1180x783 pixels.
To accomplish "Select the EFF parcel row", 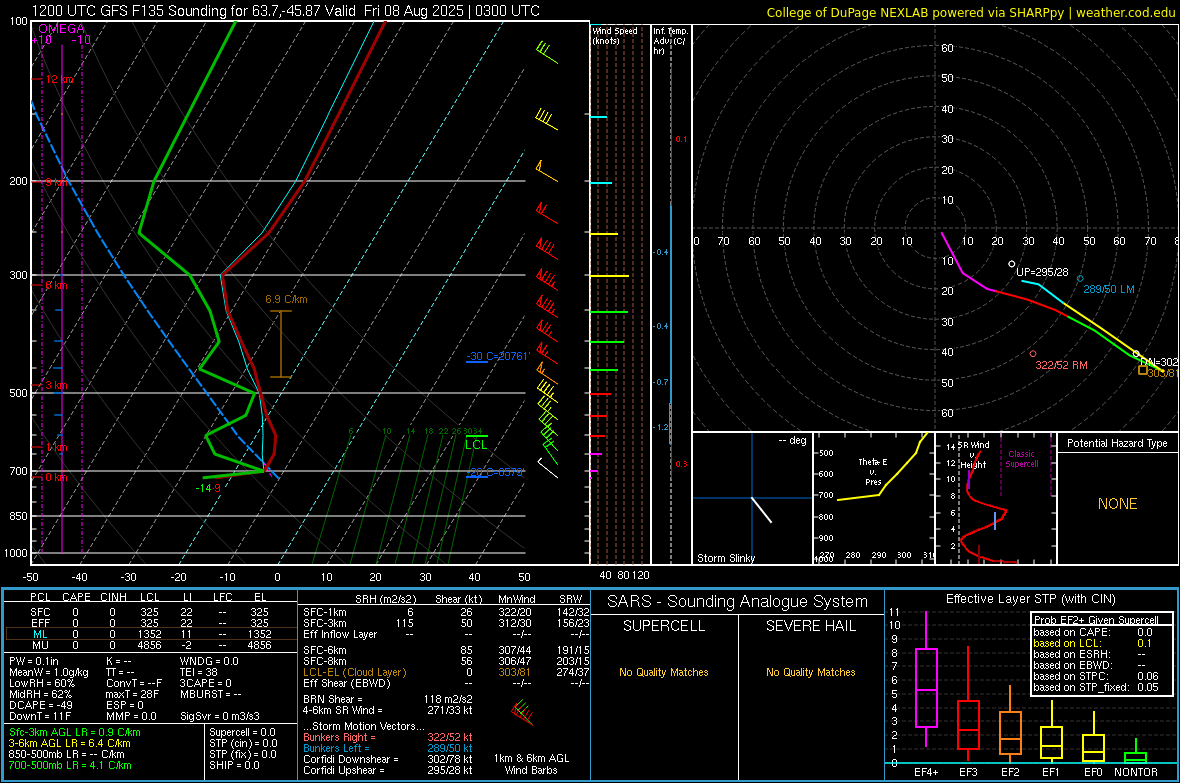I will [150, 623].
